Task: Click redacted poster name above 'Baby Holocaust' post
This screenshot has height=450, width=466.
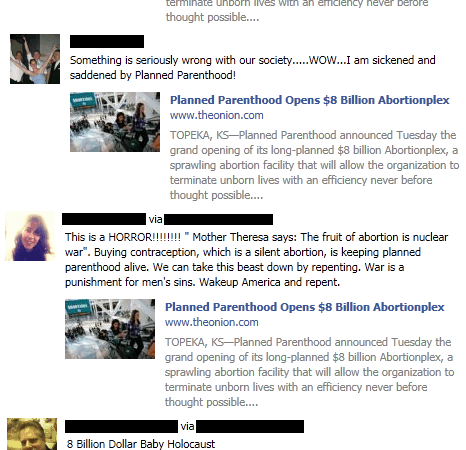Action: [121, 426]
